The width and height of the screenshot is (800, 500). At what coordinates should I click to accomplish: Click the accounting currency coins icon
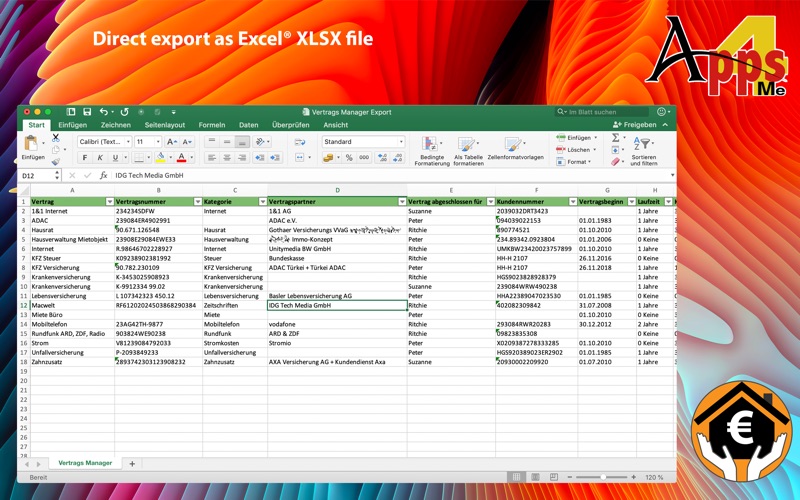pos(328,158)
